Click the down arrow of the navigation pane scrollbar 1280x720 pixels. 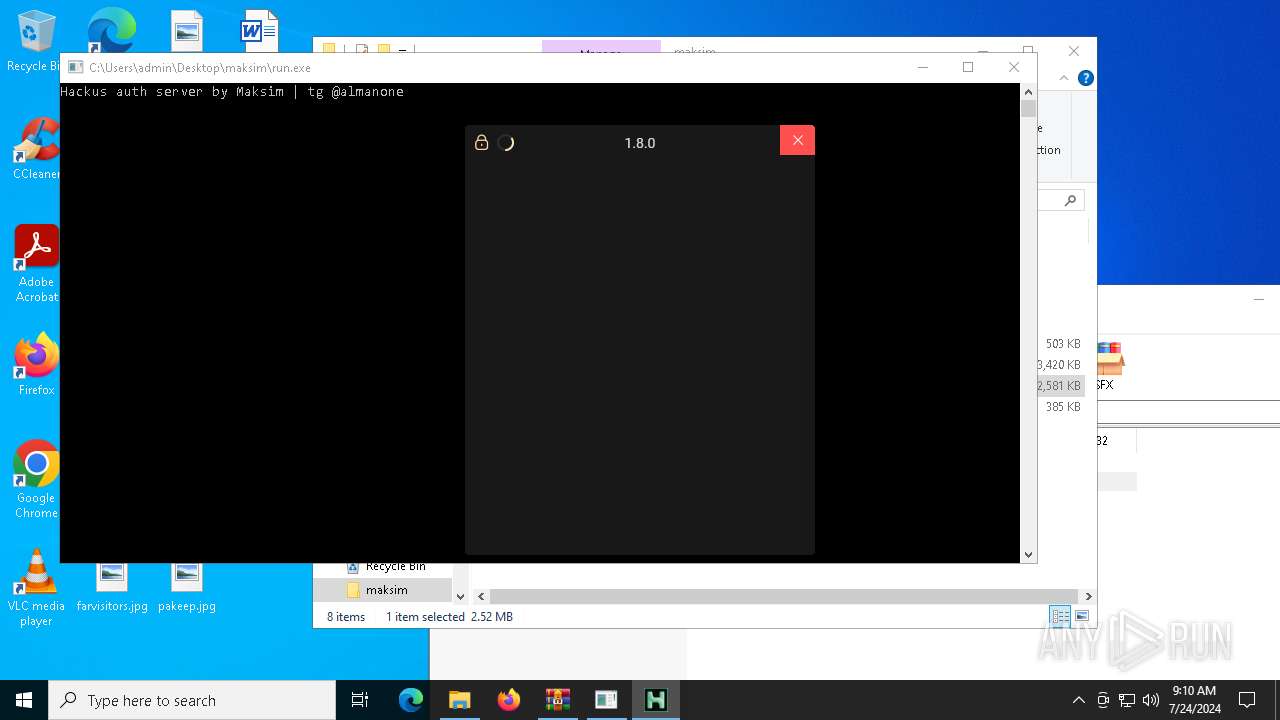[460, 596]
